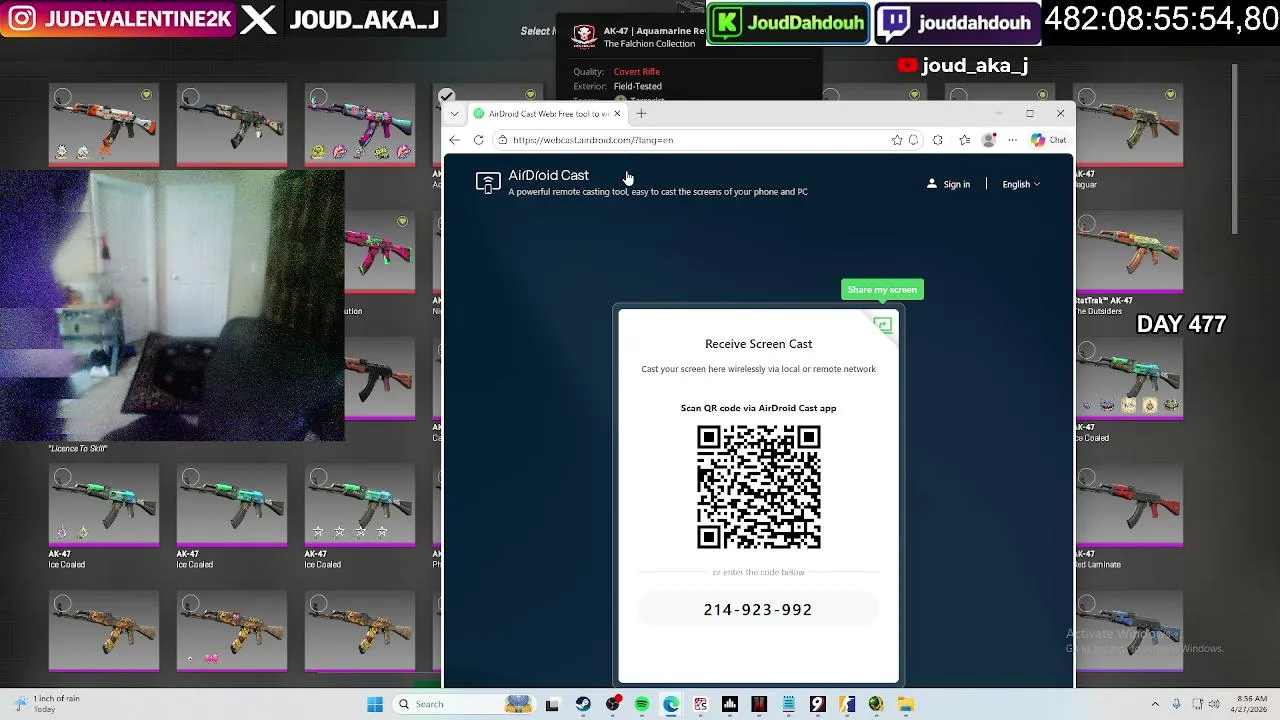Open Spotify from the taskbar
Viewport: 1280px width, 720px height.
(642, 704)
